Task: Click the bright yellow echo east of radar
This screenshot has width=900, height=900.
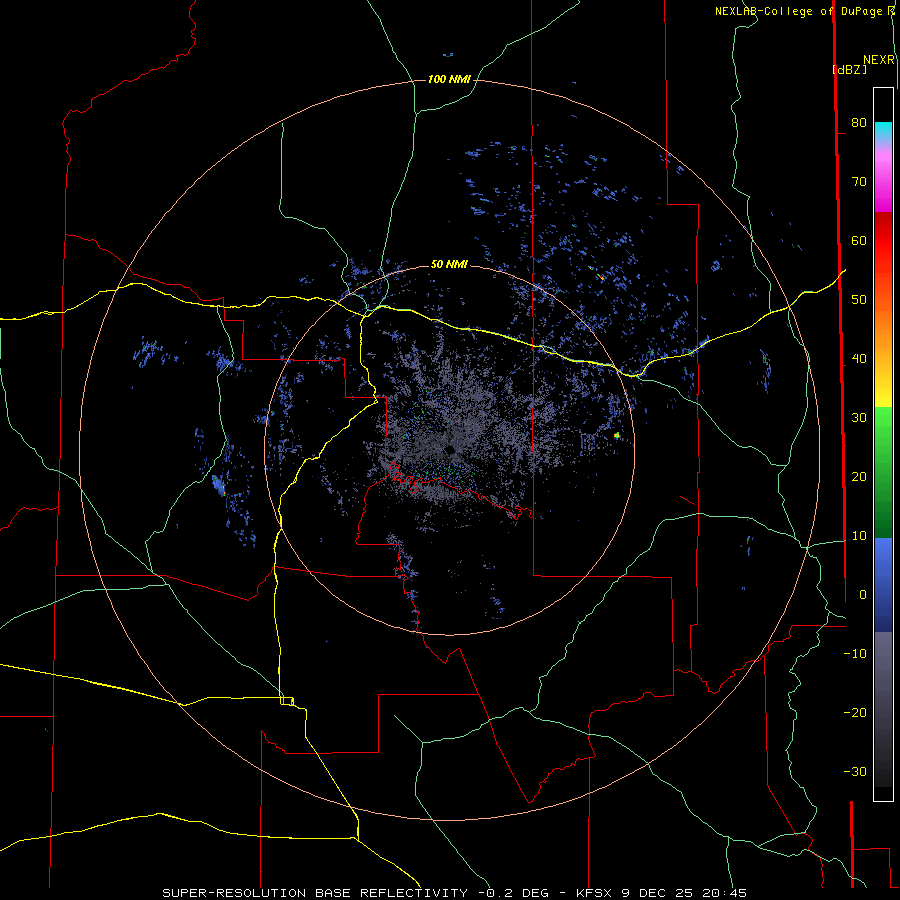Action: 617,436
